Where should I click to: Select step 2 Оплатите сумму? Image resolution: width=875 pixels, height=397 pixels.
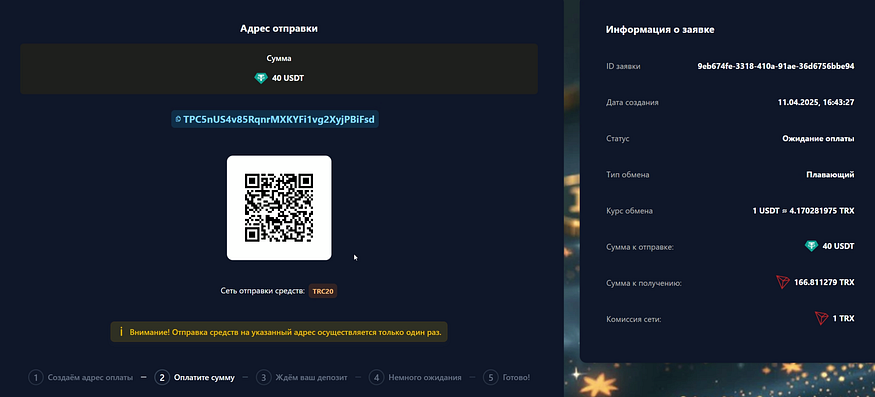tap(194, 377)
